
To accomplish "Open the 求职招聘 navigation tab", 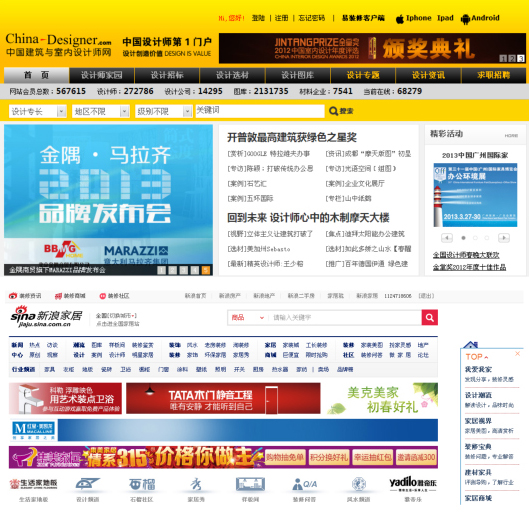I will click(493, 75).
